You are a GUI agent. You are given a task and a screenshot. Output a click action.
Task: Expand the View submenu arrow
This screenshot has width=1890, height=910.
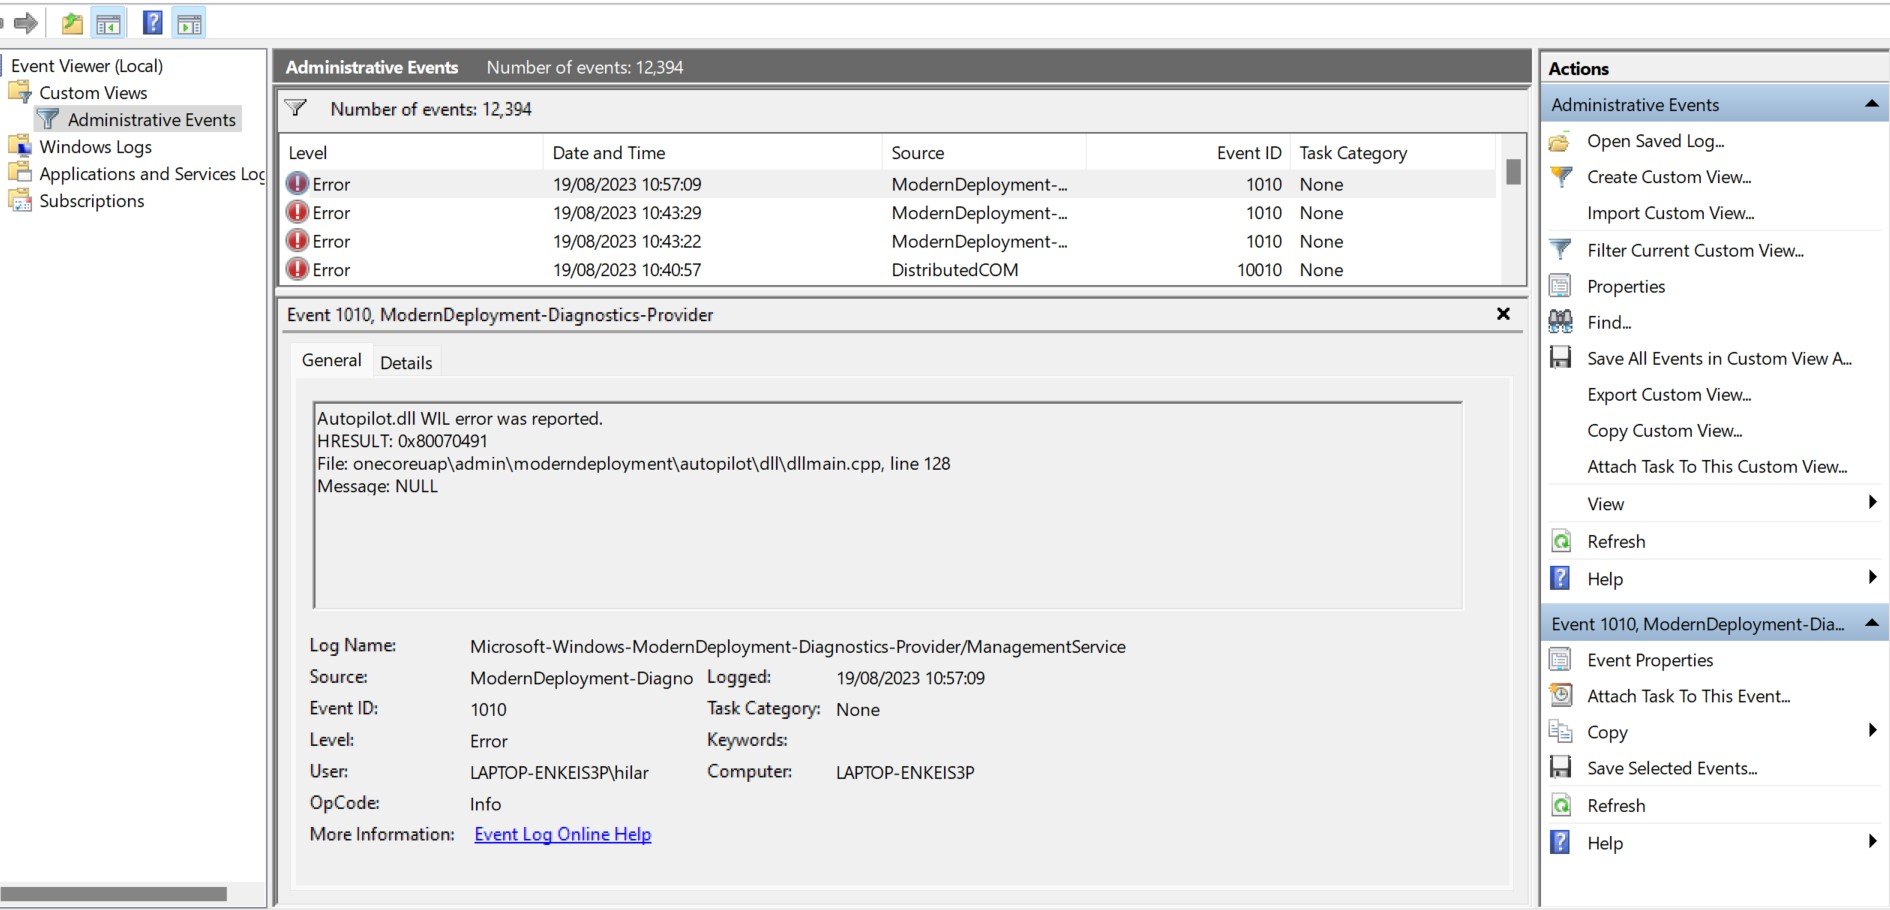click(1872, 503)
